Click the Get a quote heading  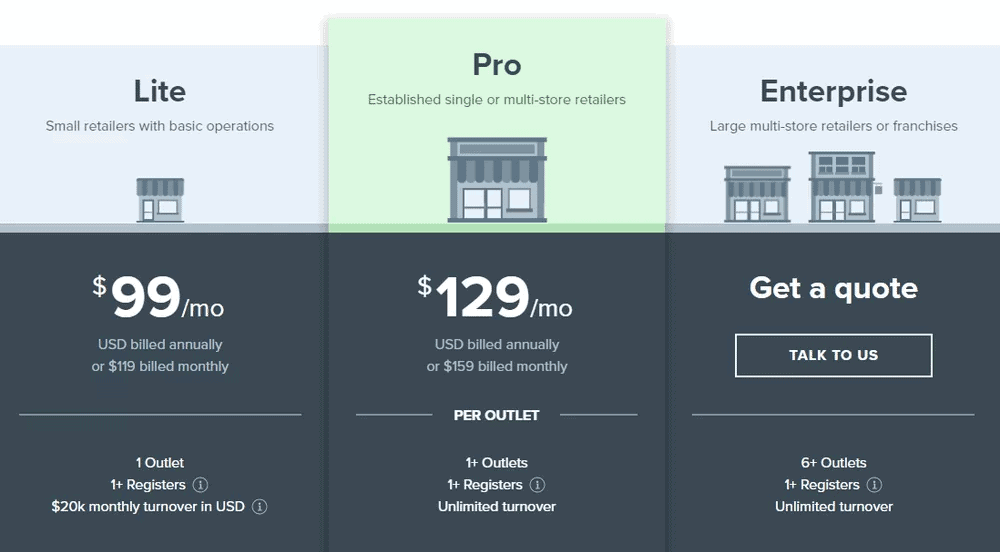tap(834, 288)
